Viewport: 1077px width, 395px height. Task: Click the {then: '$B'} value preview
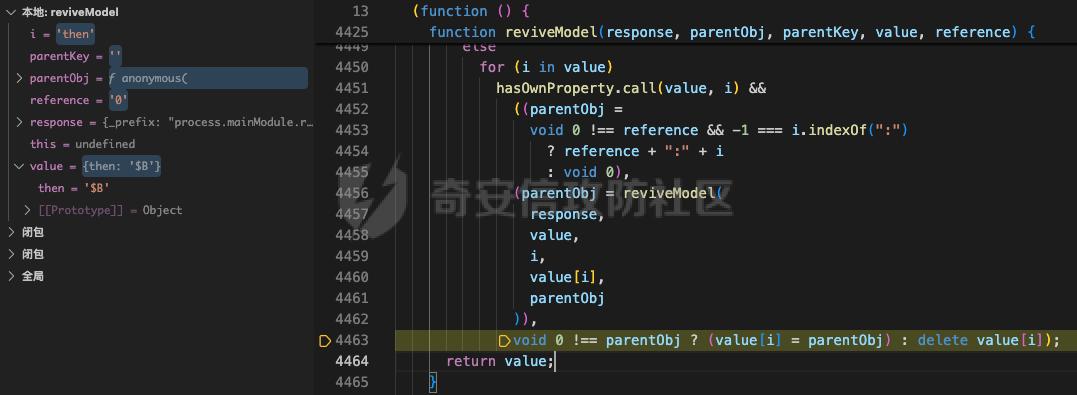[x=122, y=166]
